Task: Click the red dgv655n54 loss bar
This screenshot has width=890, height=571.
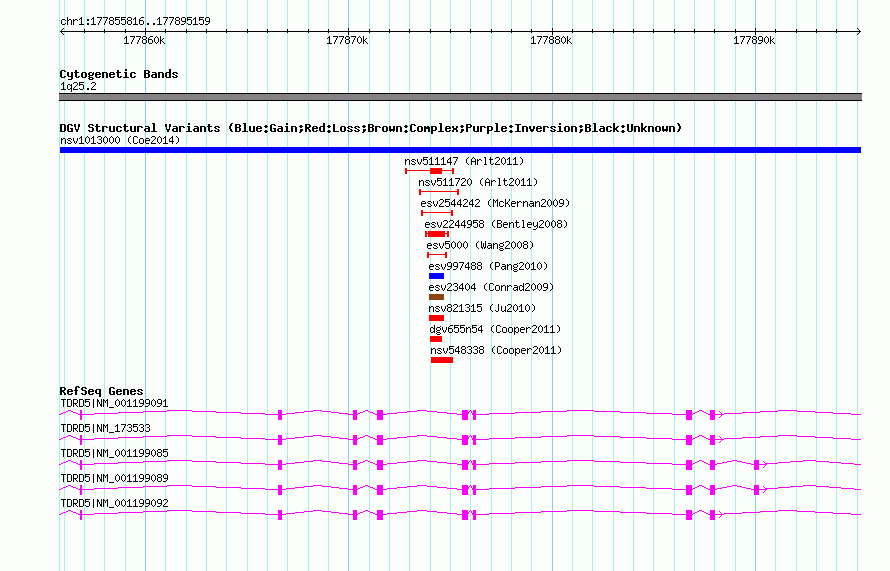Action: tap(436, 339)
